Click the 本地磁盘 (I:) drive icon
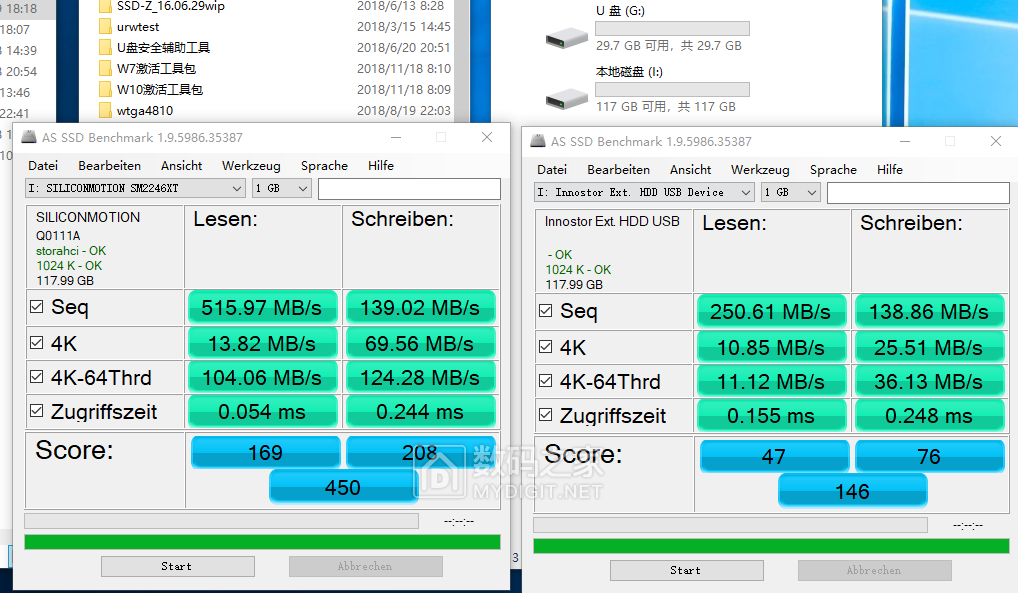This screenshot has width=1018, height=593. coord(566,99)
